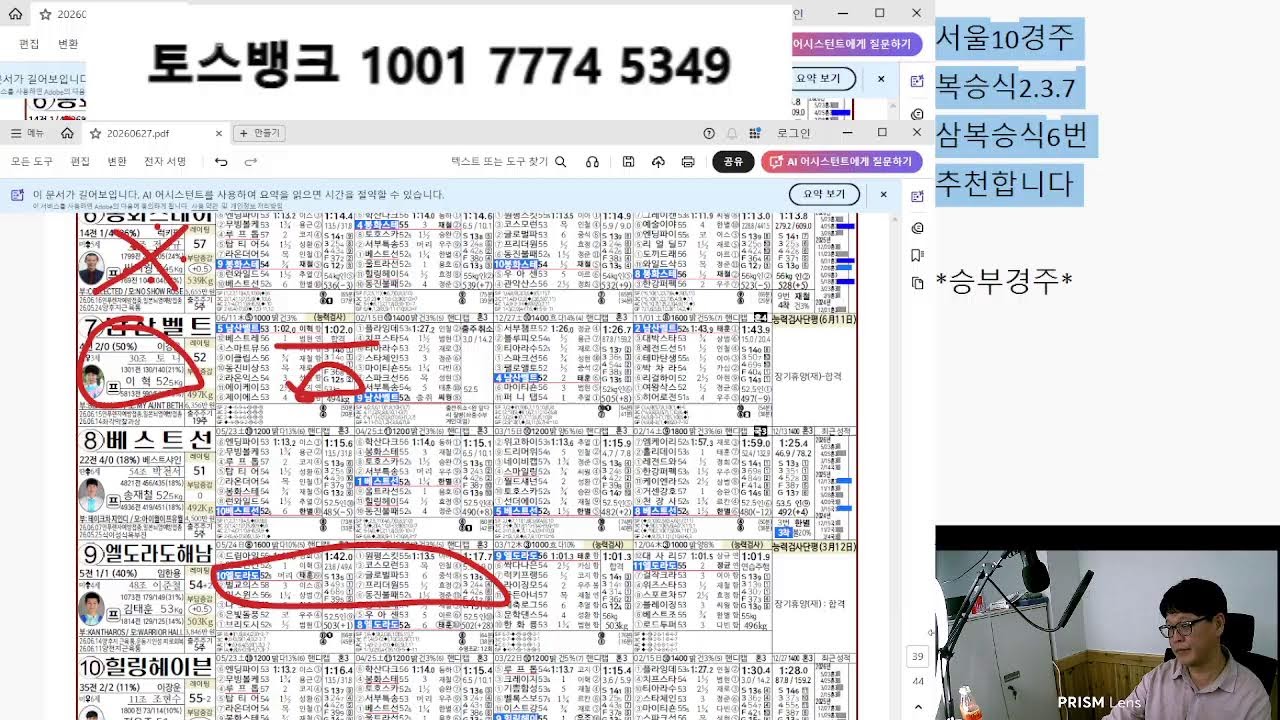Open bookmarks panel icon in right sidebar
The image size is (1280, 720).
[x=917, y=256]
